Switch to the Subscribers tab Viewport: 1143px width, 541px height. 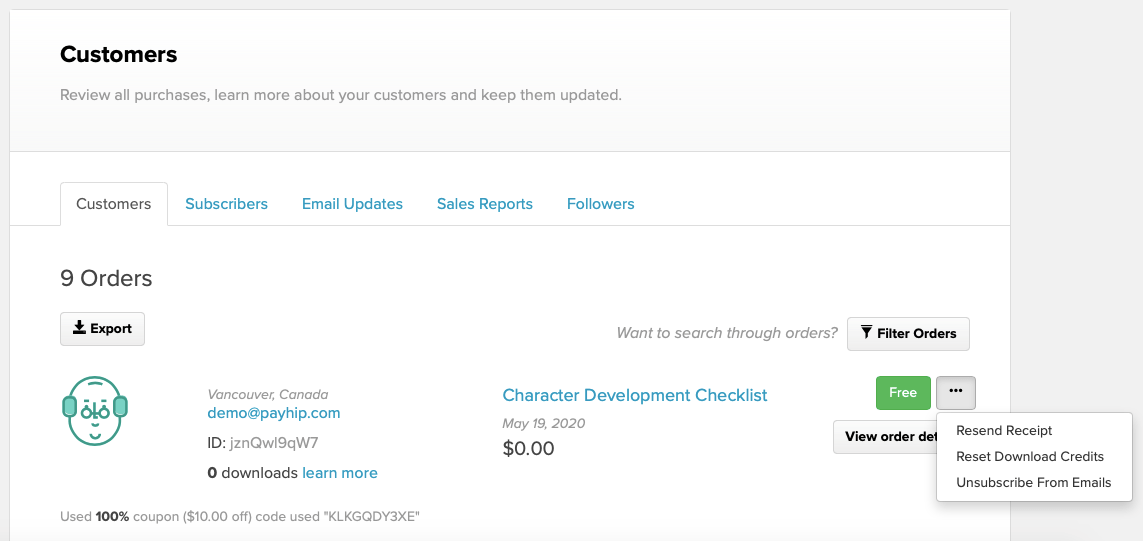click(226, 204)
